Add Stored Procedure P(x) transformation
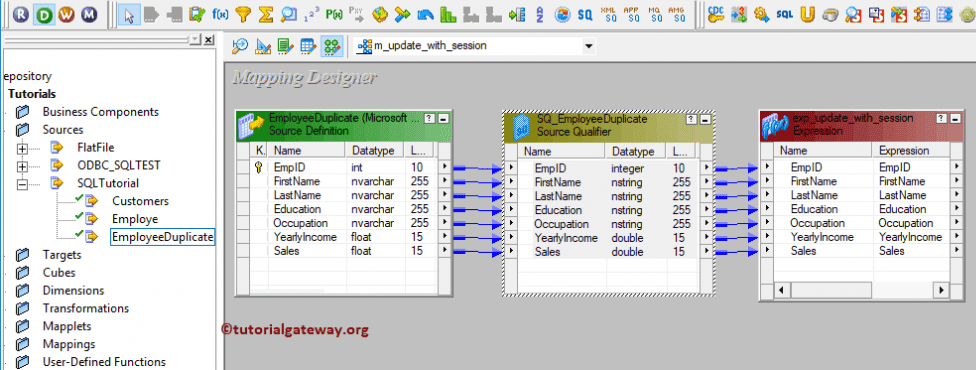976x370 pixels. [334, 15]
